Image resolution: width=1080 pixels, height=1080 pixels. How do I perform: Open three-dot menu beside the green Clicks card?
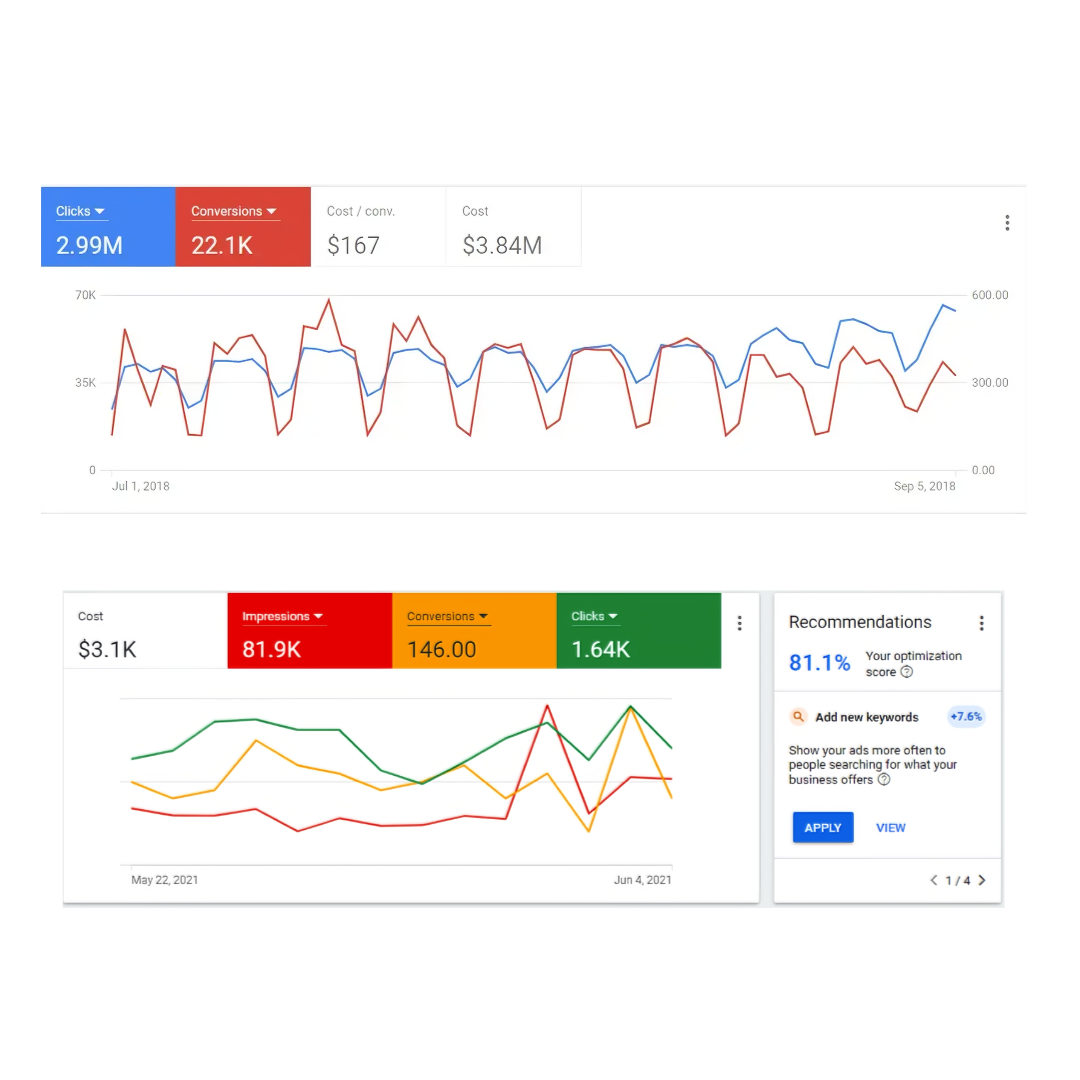[740, 623]
